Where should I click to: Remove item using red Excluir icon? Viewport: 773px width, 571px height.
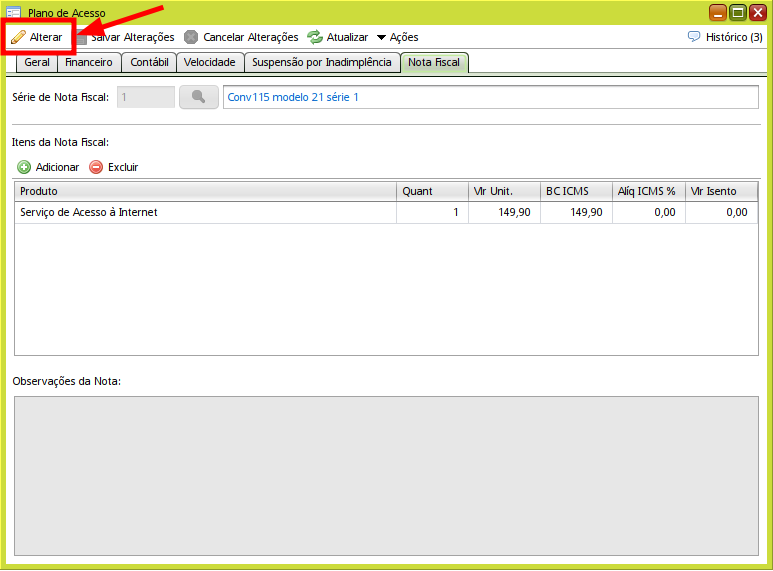pyautogui.click(x=96, y=167)
